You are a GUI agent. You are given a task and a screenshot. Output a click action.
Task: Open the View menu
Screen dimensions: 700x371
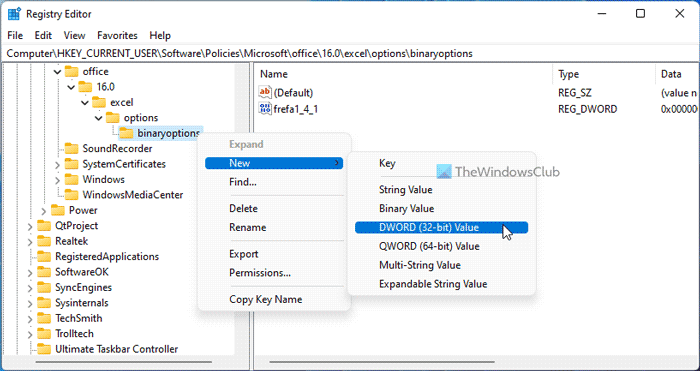[74, 35]
